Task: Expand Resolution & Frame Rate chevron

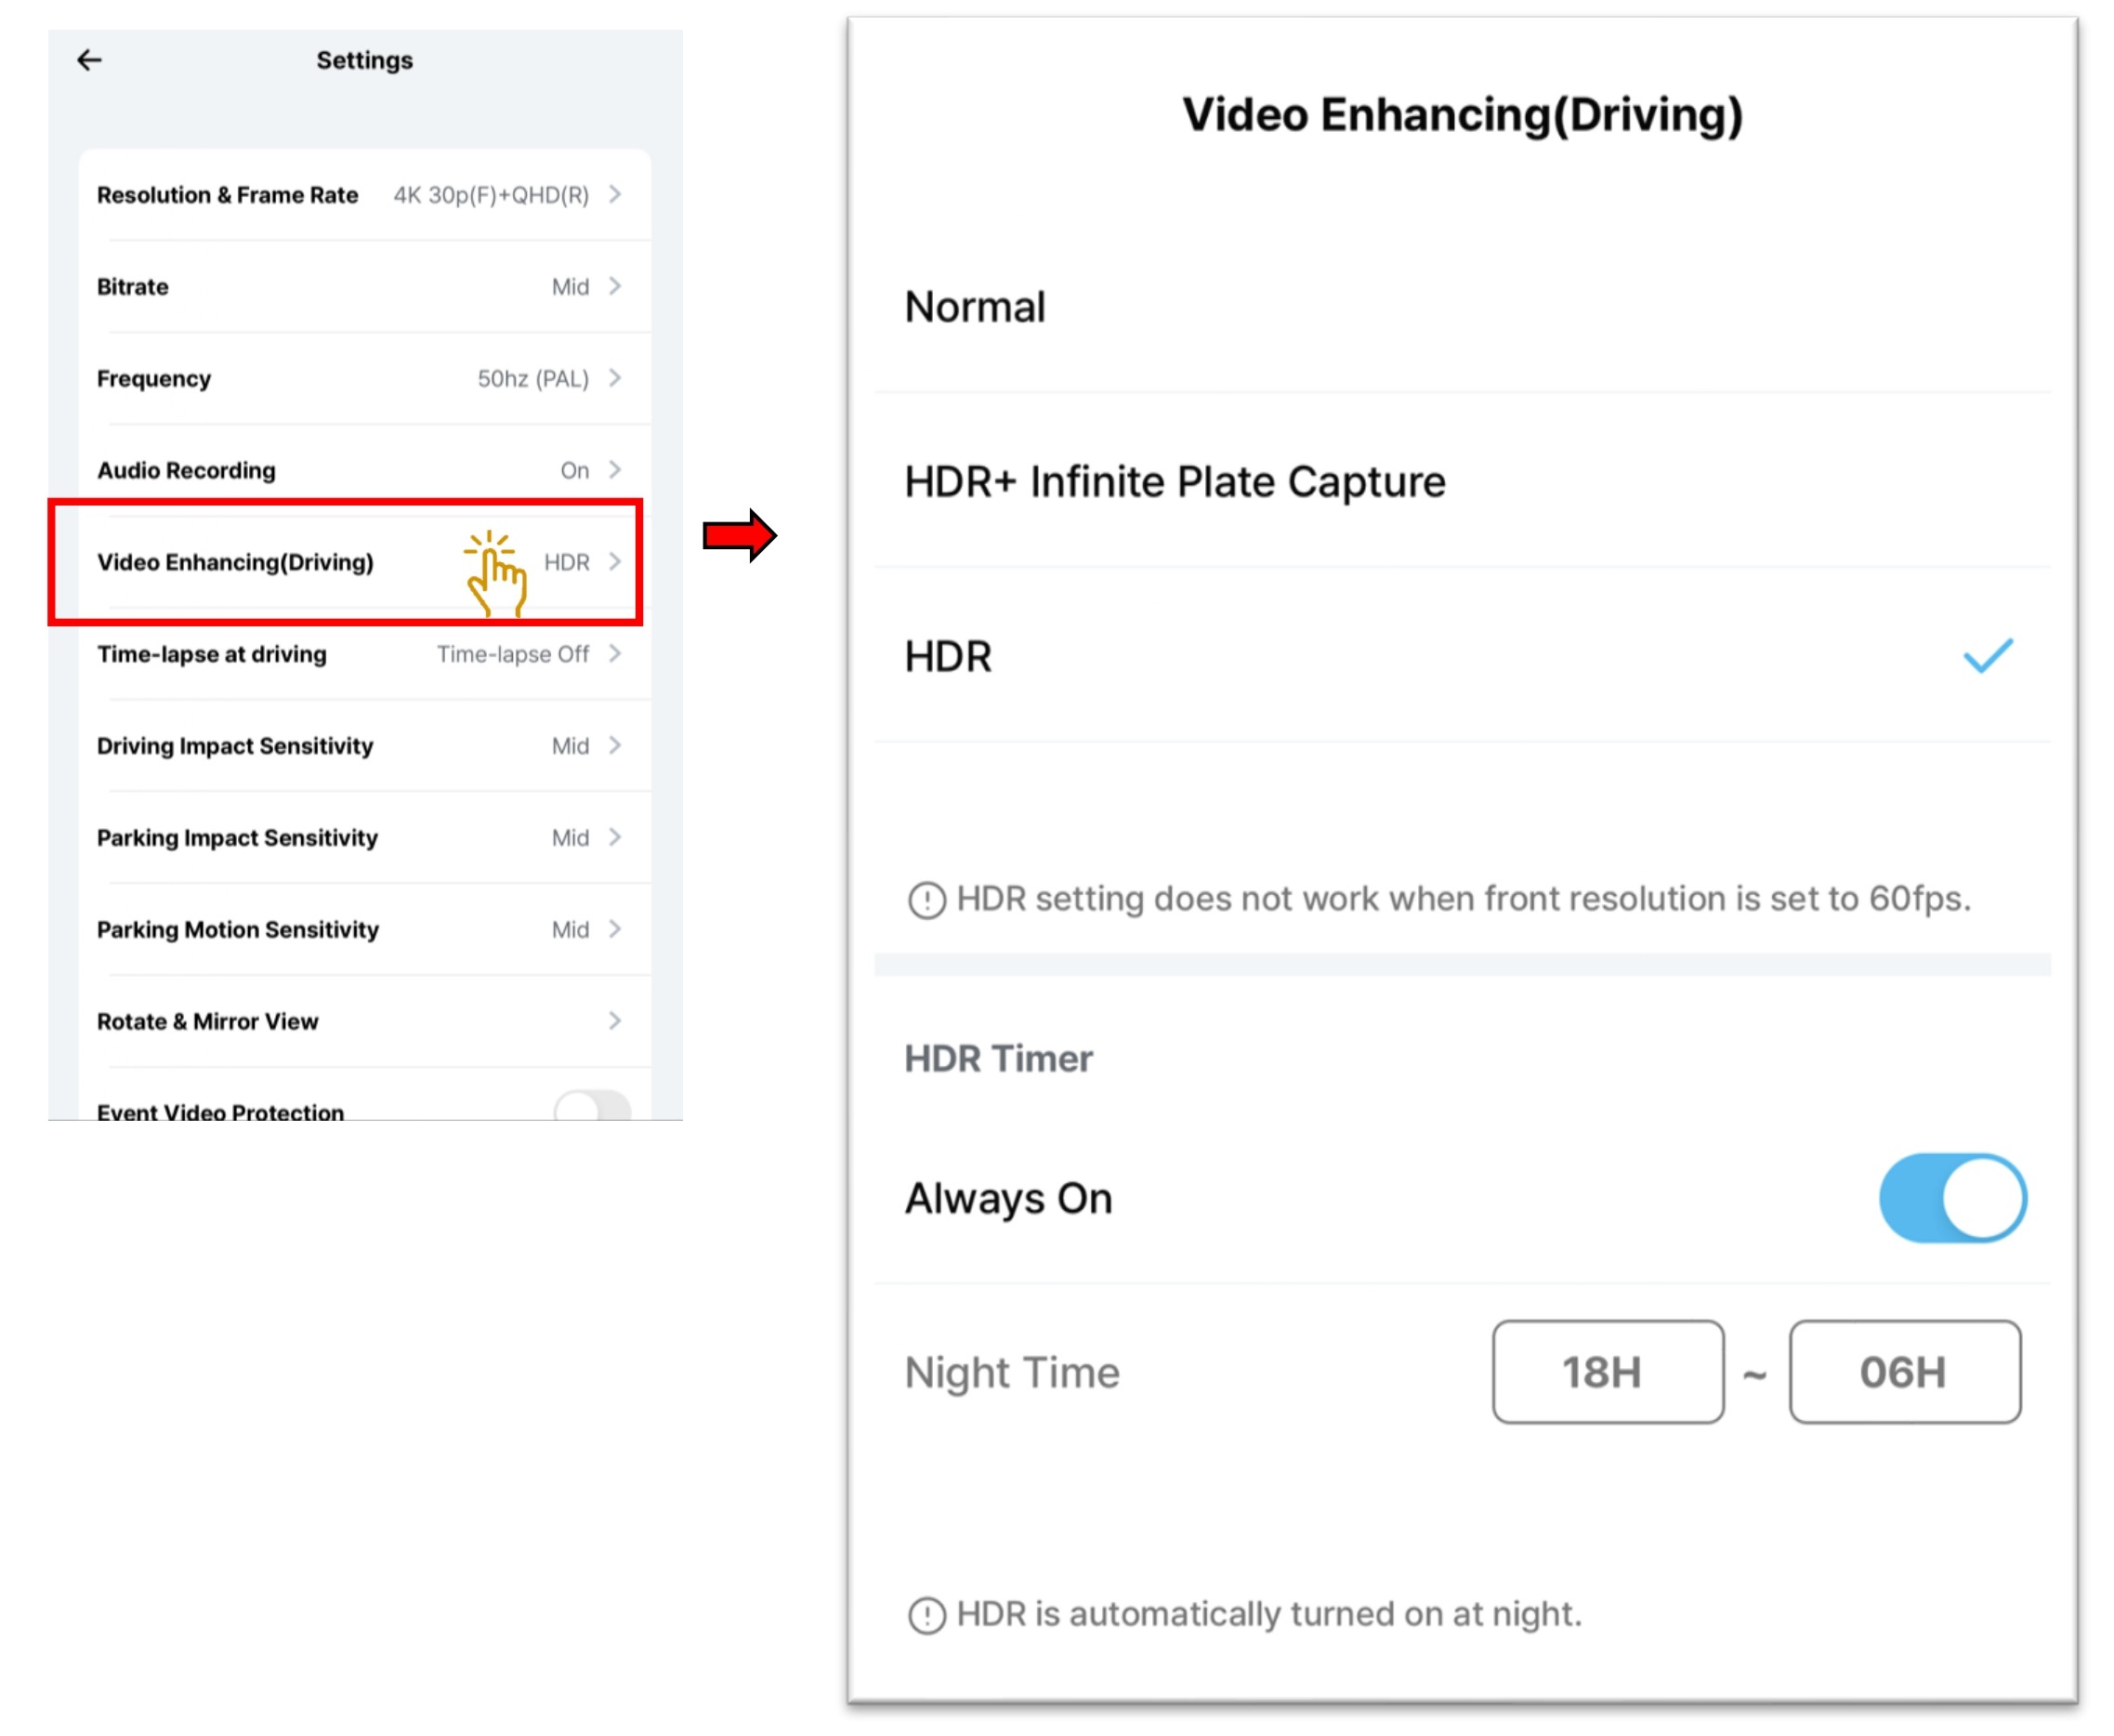Action: click(x=615, y=194)
